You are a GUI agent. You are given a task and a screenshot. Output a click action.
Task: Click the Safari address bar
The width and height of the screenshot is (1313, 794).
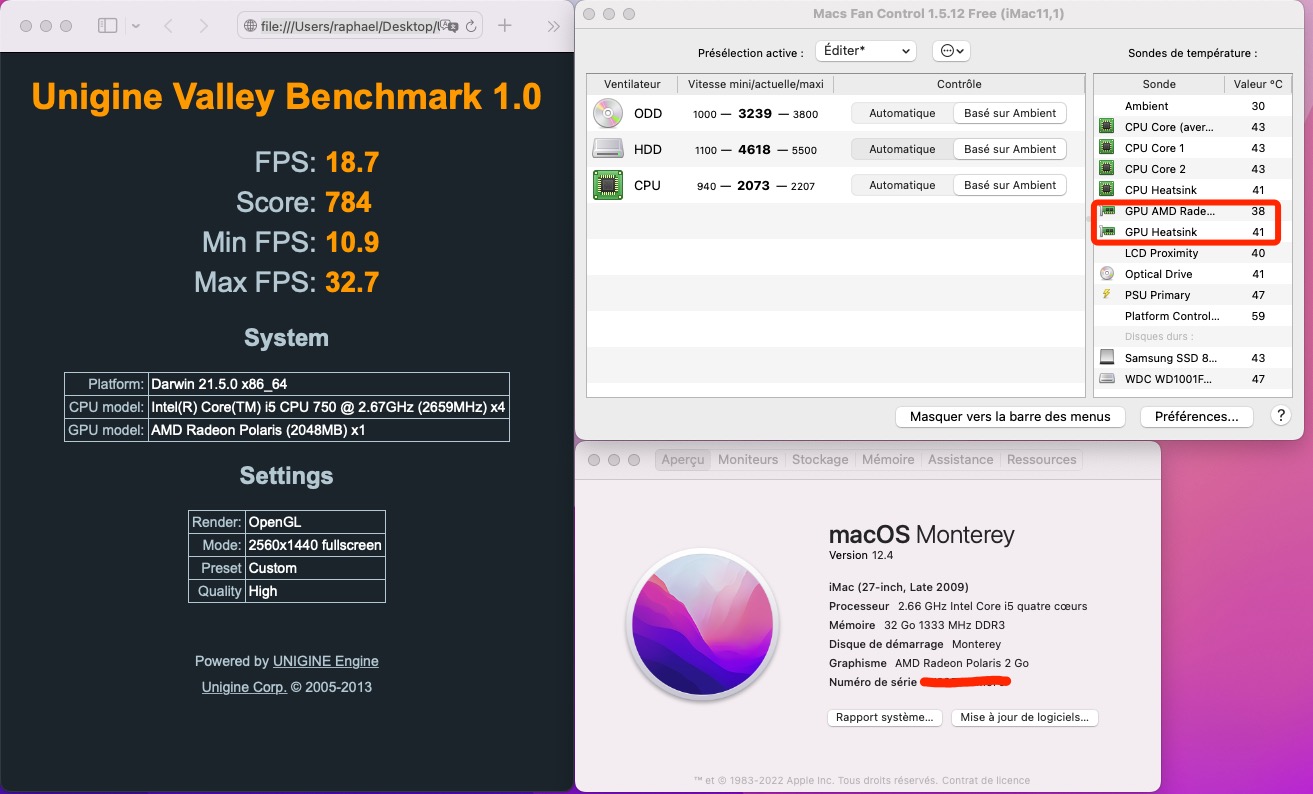coord(360,26)
